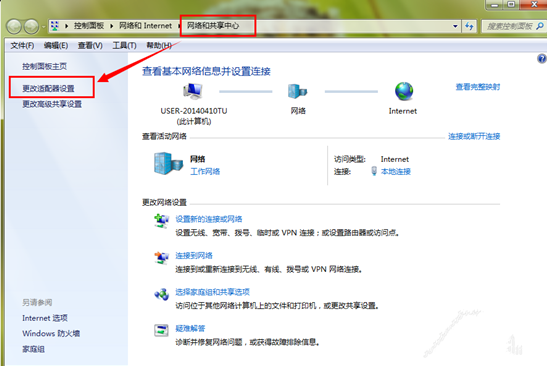Image resolution: width=547 pixels, height=366 pixels.
Task: Open 家庭组 link in sidebar
Action: click(33, 349)
